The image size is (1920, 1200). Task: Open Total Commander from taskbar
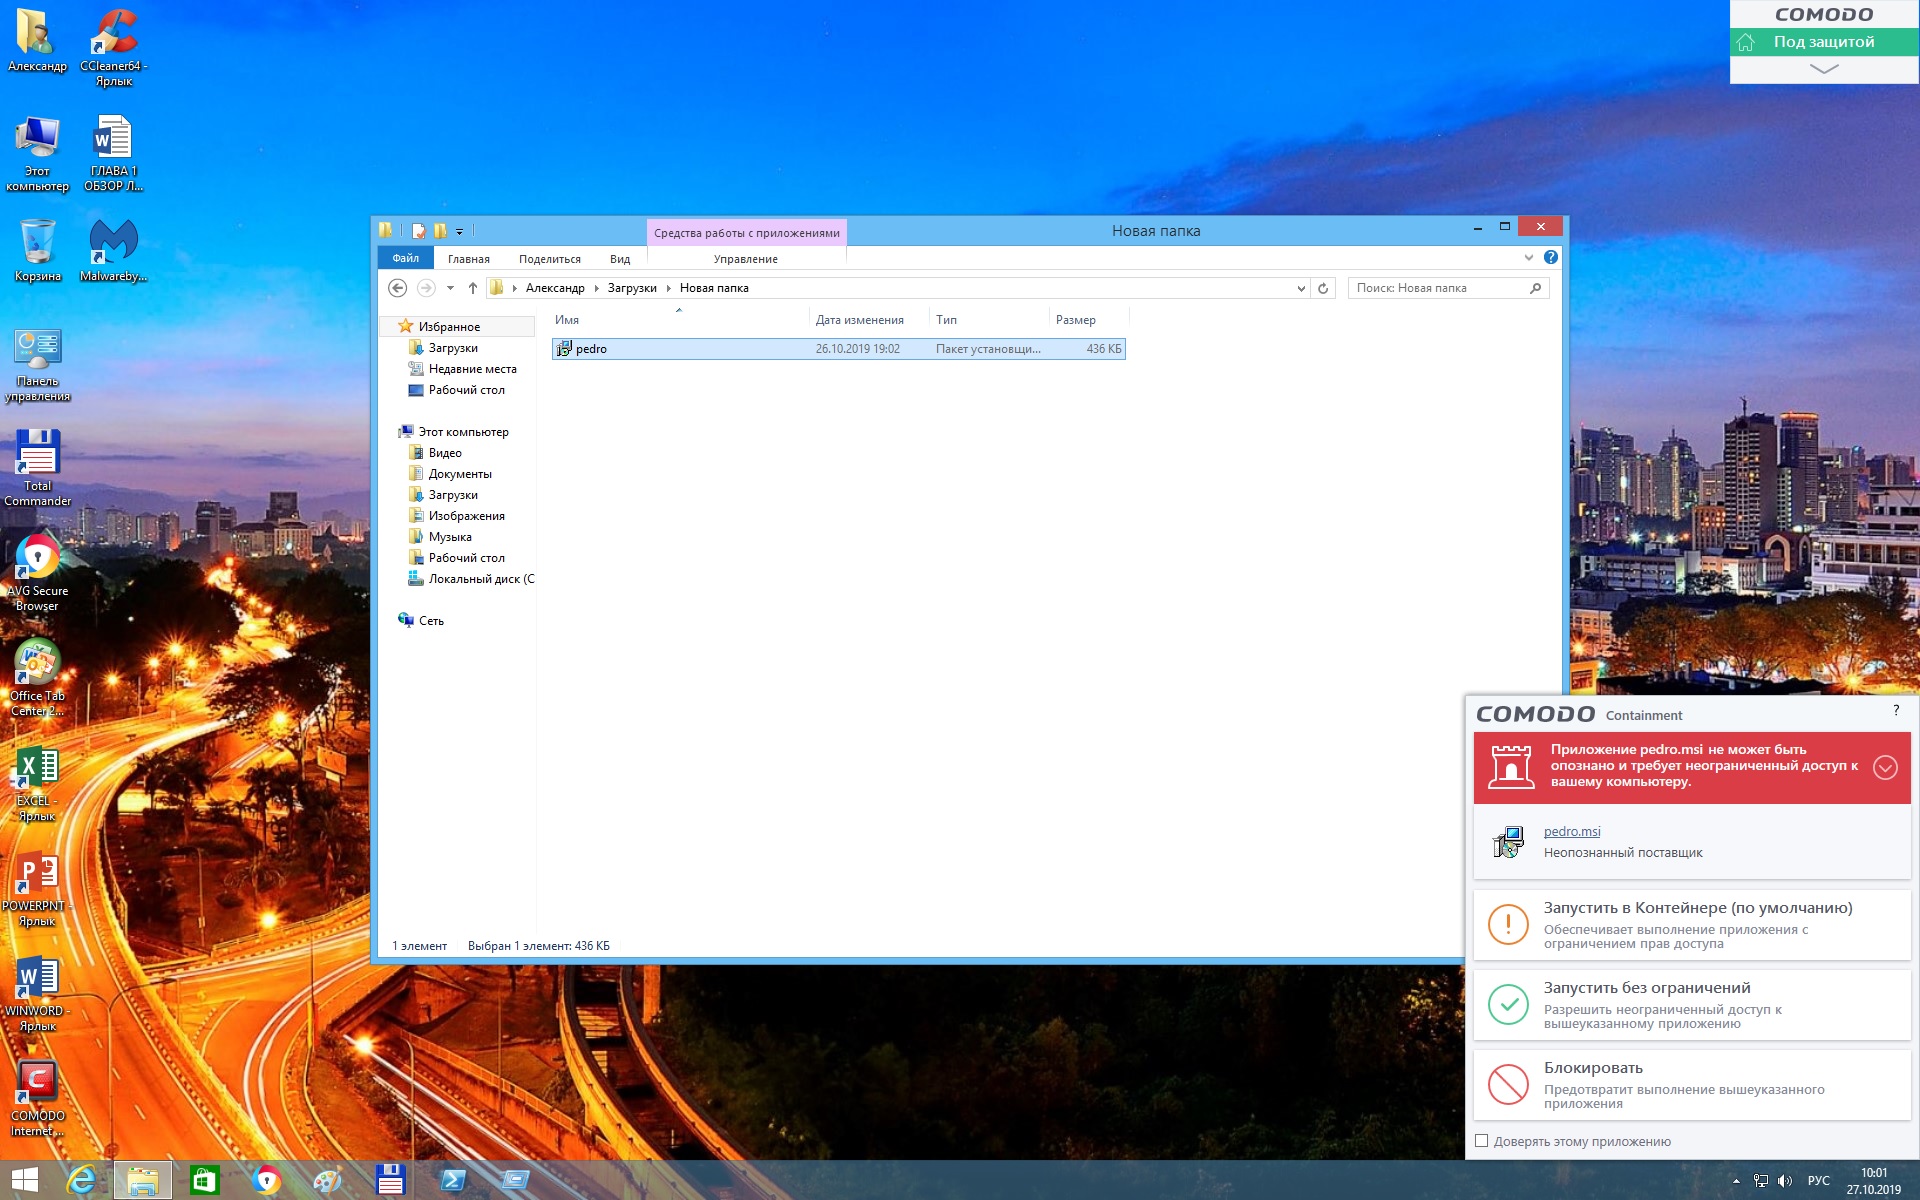point(390,1180)
